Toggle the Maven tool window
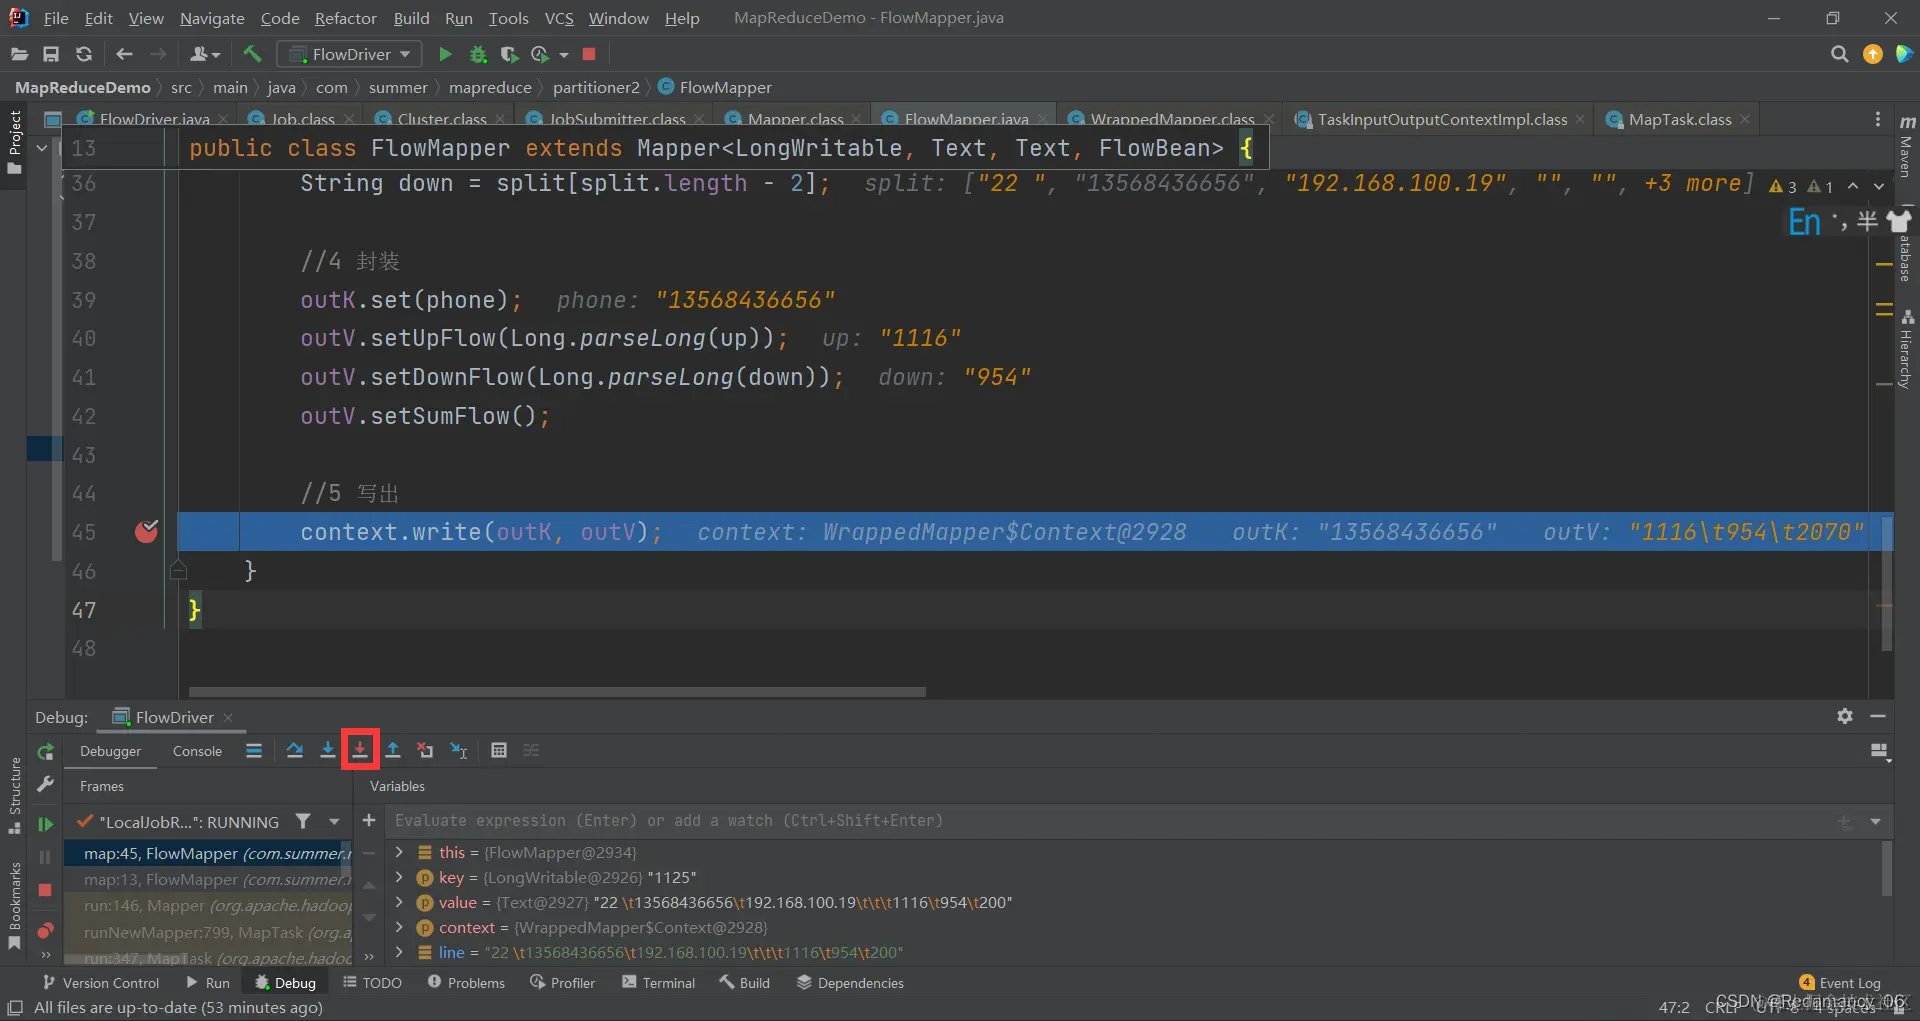1920x1021 pixels. click(x=1907, y=147)
